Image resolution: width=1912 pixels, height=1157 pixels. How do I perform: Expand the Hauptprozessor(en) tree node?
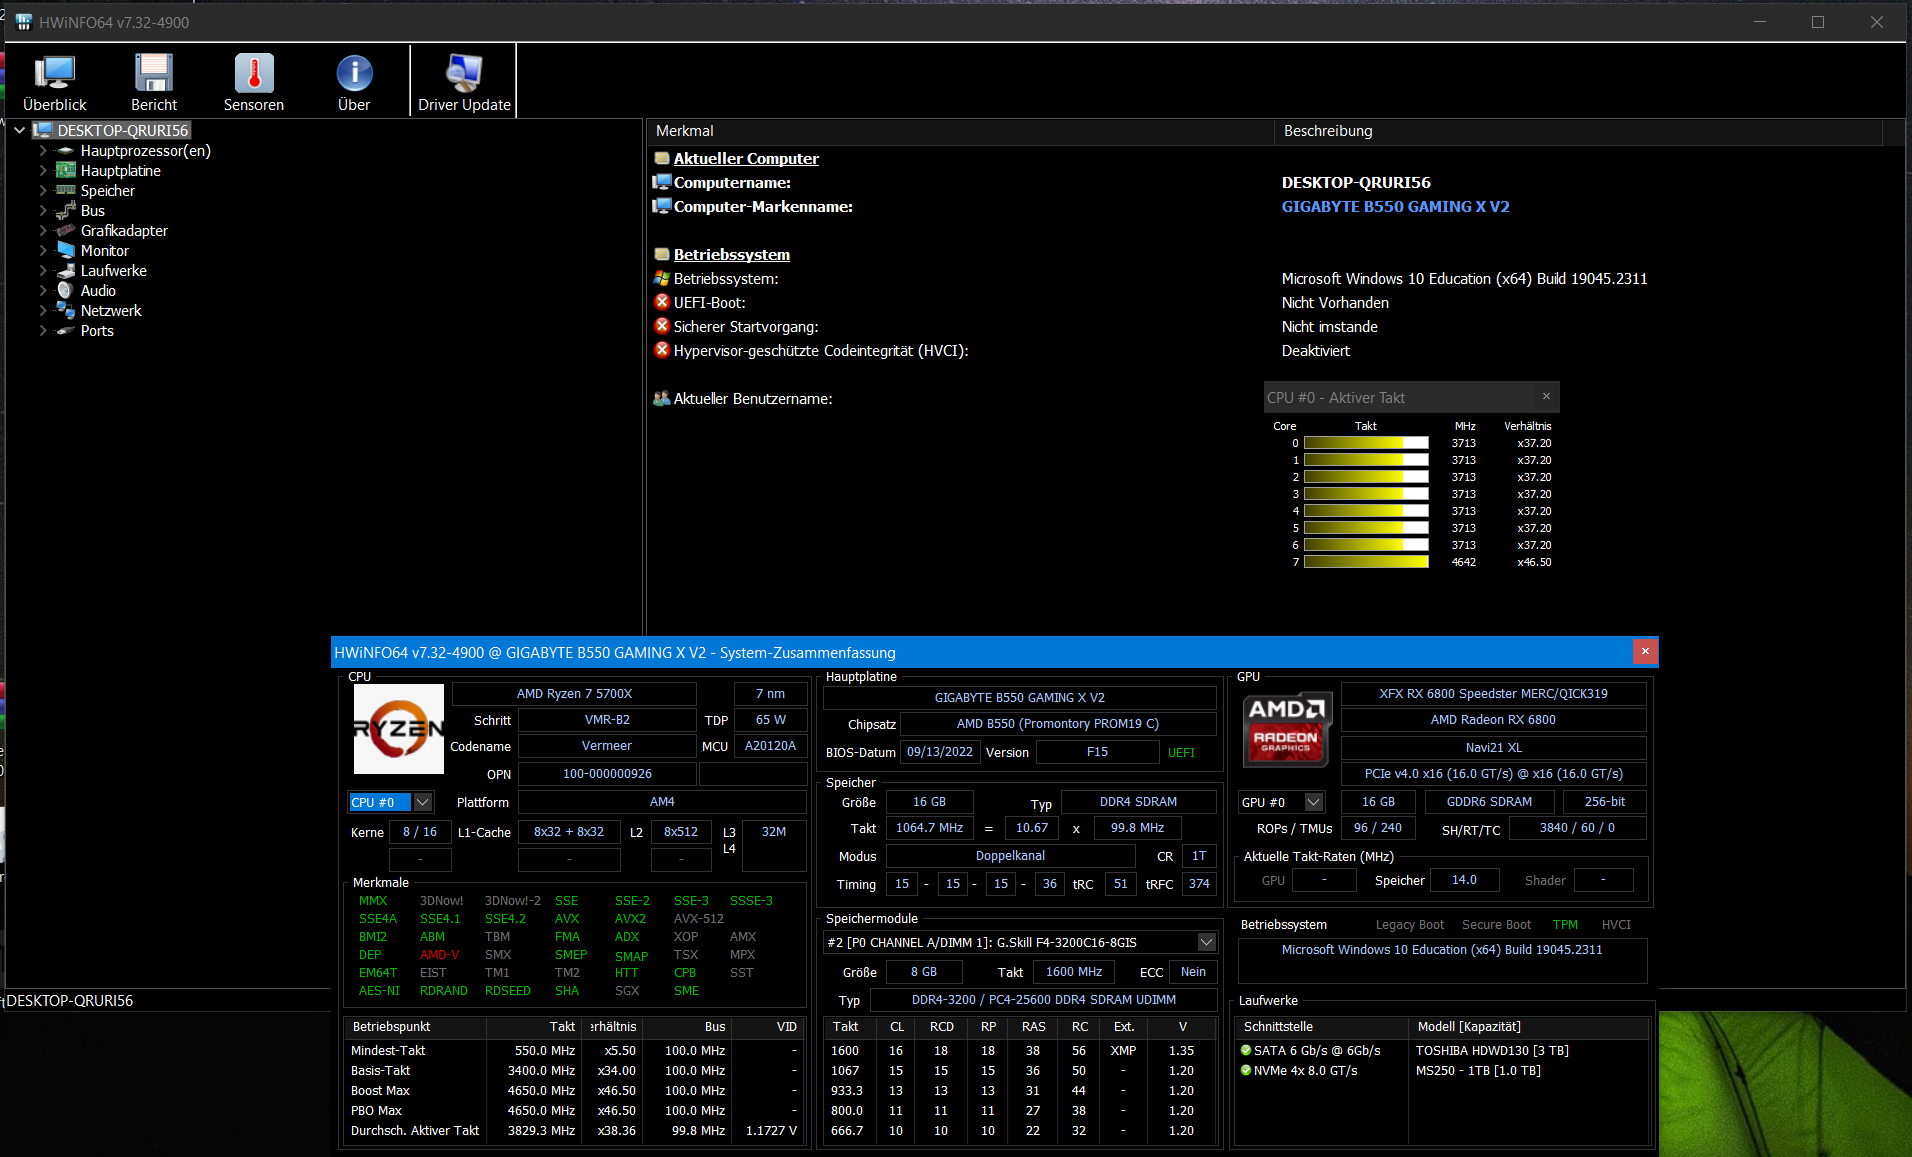[x=43, y=150]
